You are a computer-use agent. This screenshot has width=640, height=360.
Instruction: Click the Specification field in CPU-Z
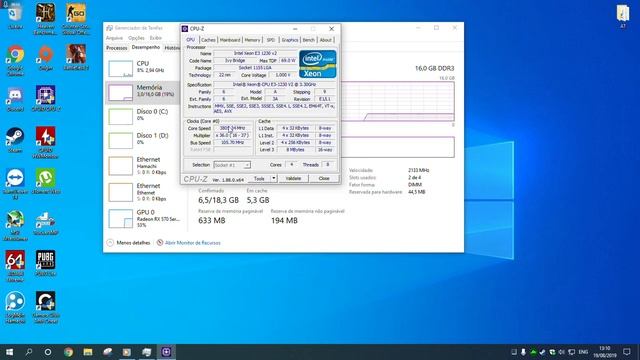coord(274,84)
